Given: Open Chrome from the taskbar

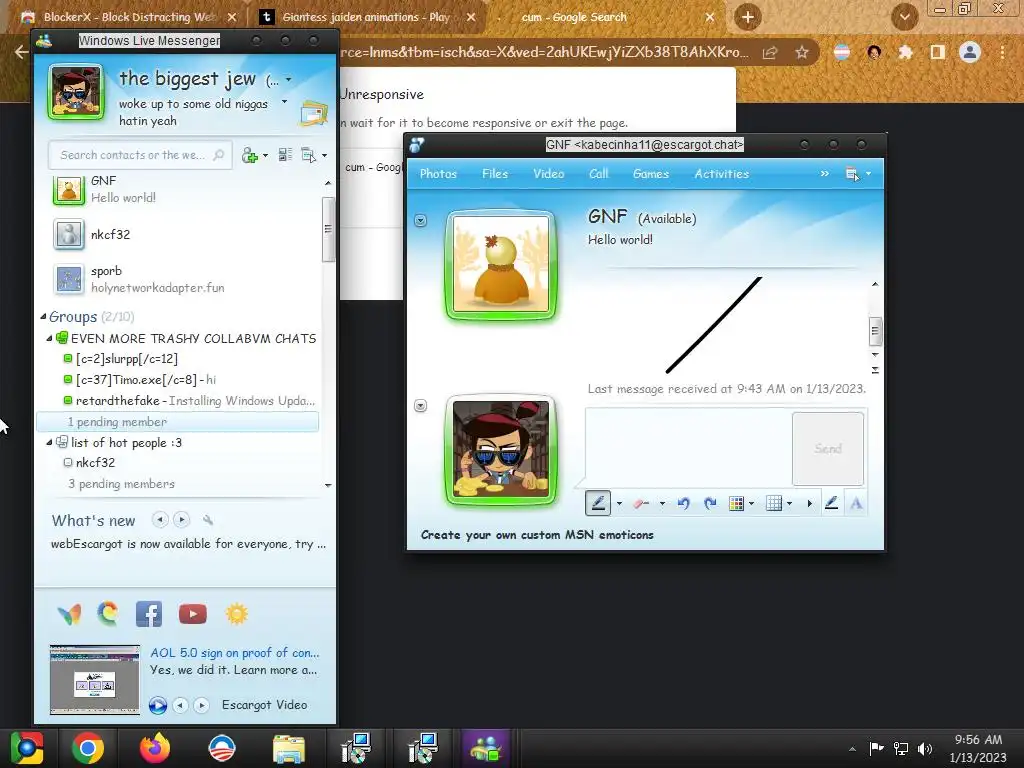Looking at the screenshot, I should (x=88, y=748).
